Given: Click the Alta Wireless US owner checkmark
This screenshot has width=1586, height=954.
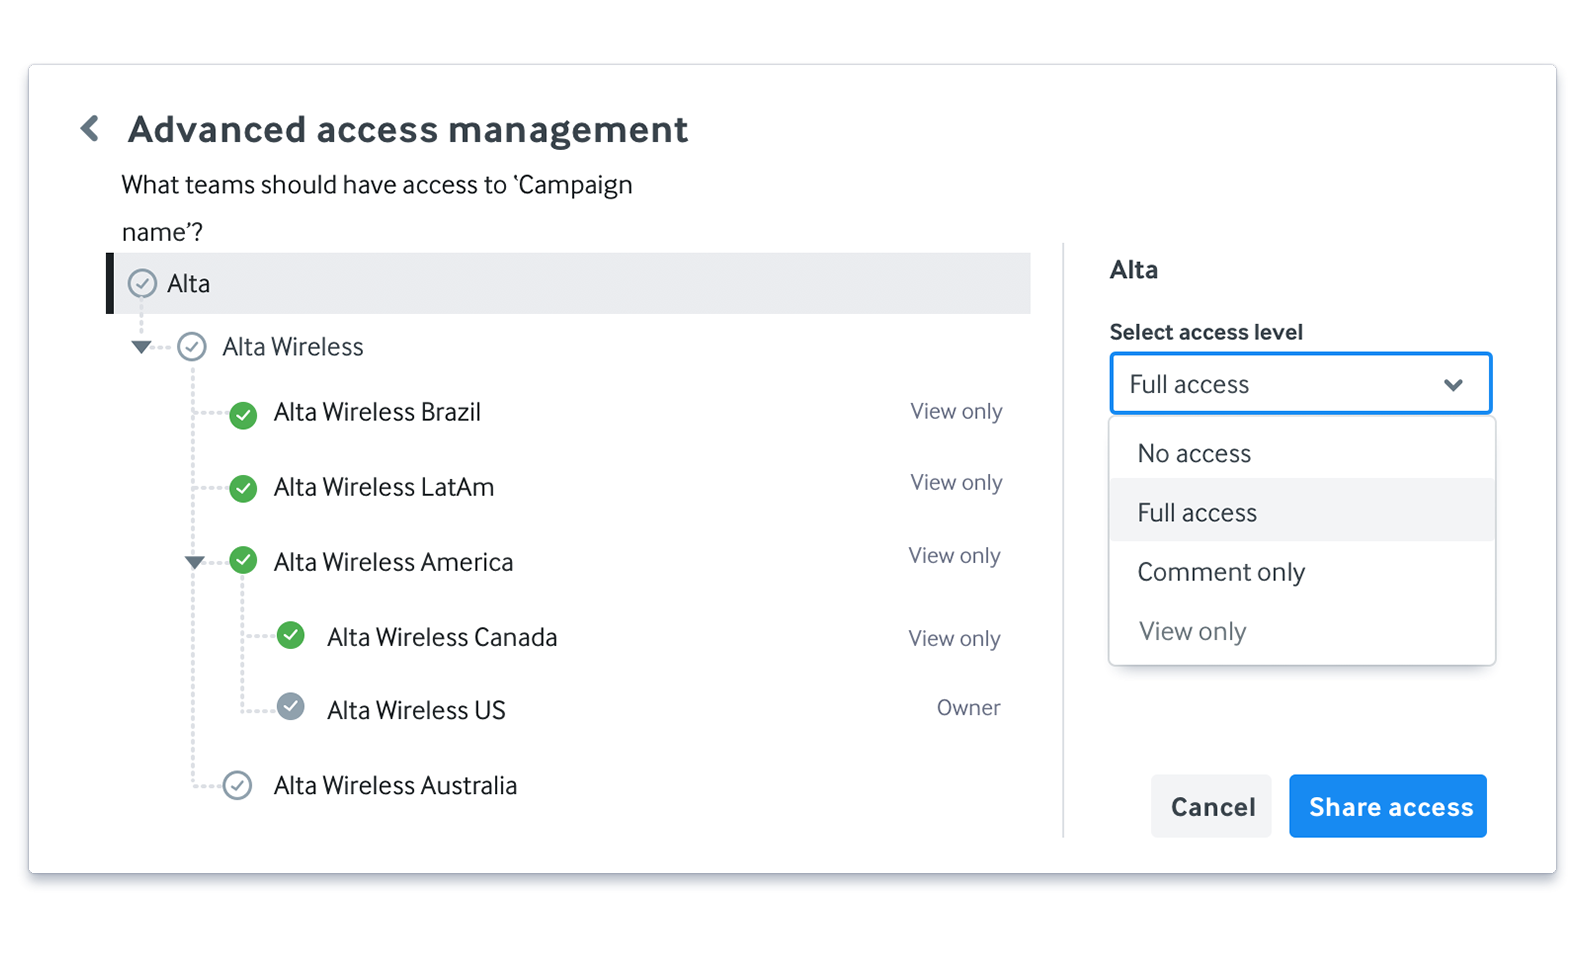Looking at the screenshot, I should tap(291, 707).
